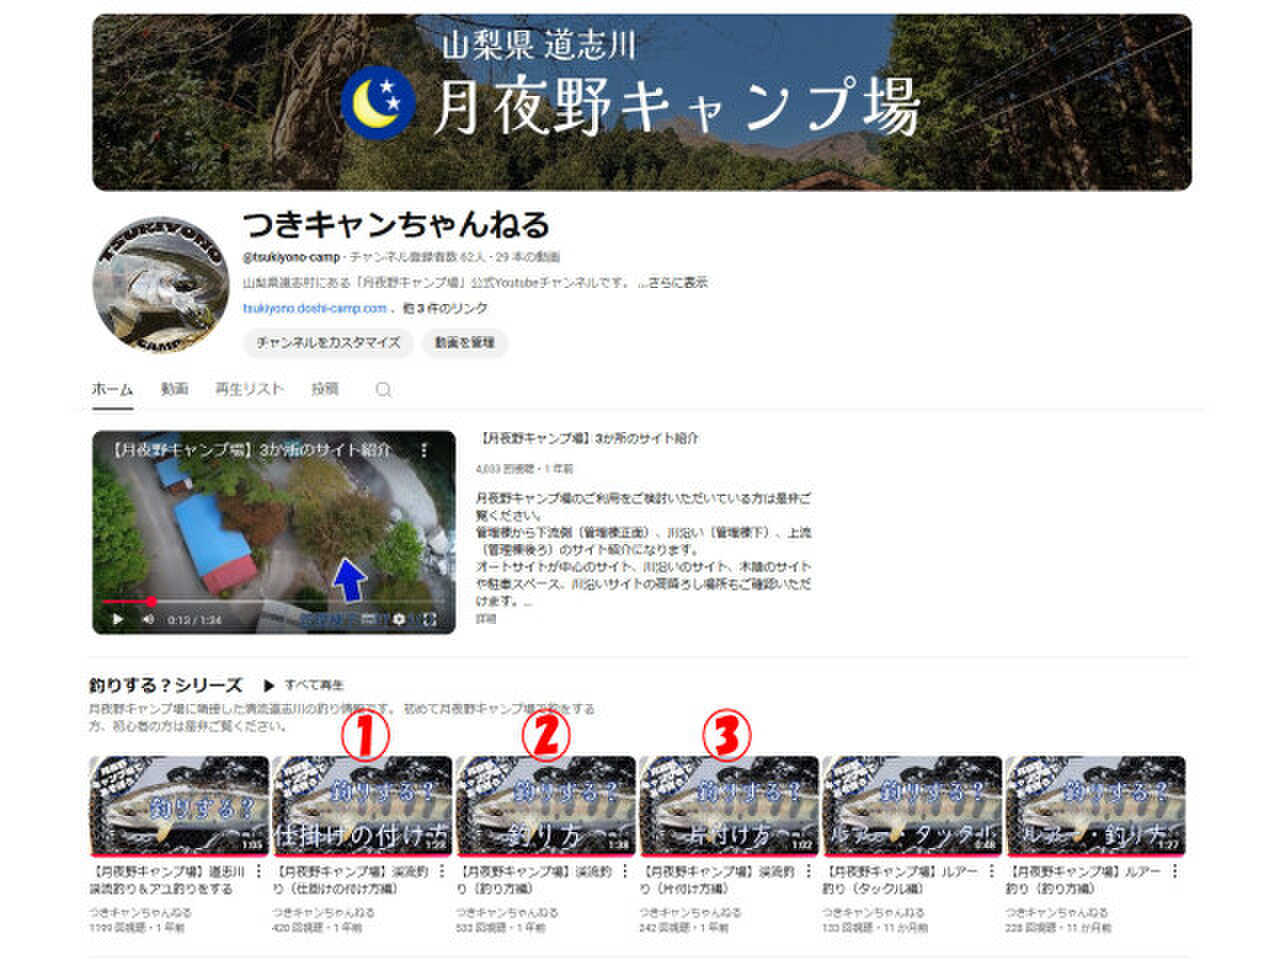Screen dimensions: 1278x960
Task: Open 片付け方 video thumbnail
Action: [x=729, y=806]
